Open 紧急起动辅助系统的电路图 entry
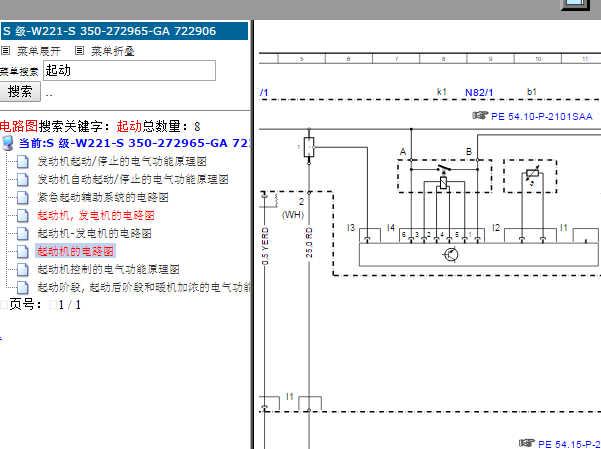 [103, 197]
